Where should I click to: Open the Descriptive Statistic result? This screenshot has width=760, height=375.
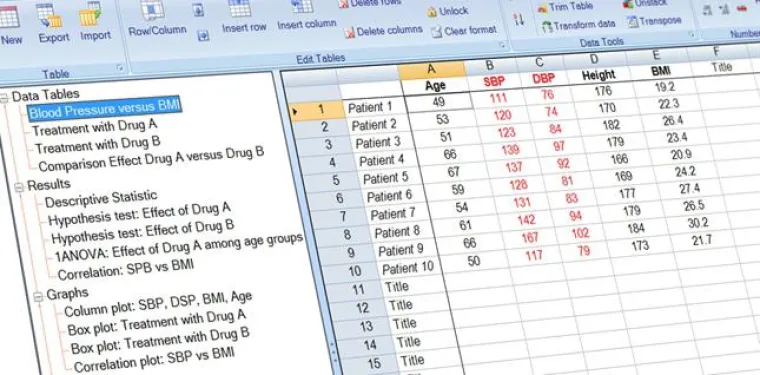tap(101, 199)
